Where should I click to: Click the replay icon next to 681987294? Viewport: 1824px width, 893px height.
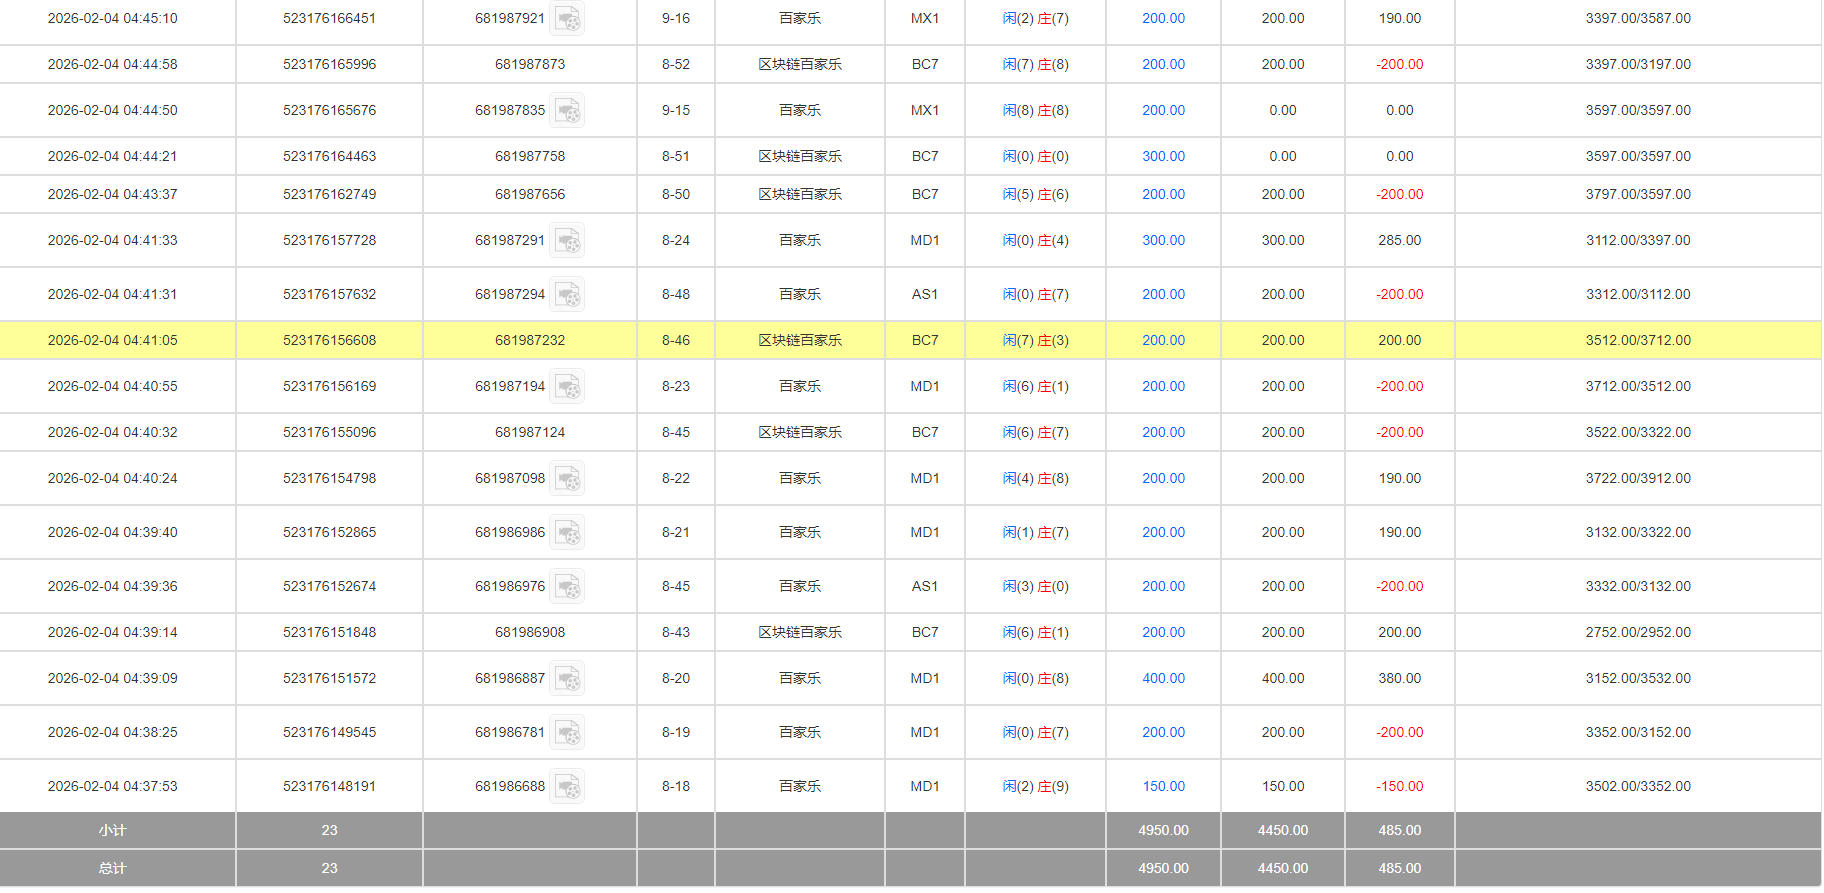pos(567,295)
